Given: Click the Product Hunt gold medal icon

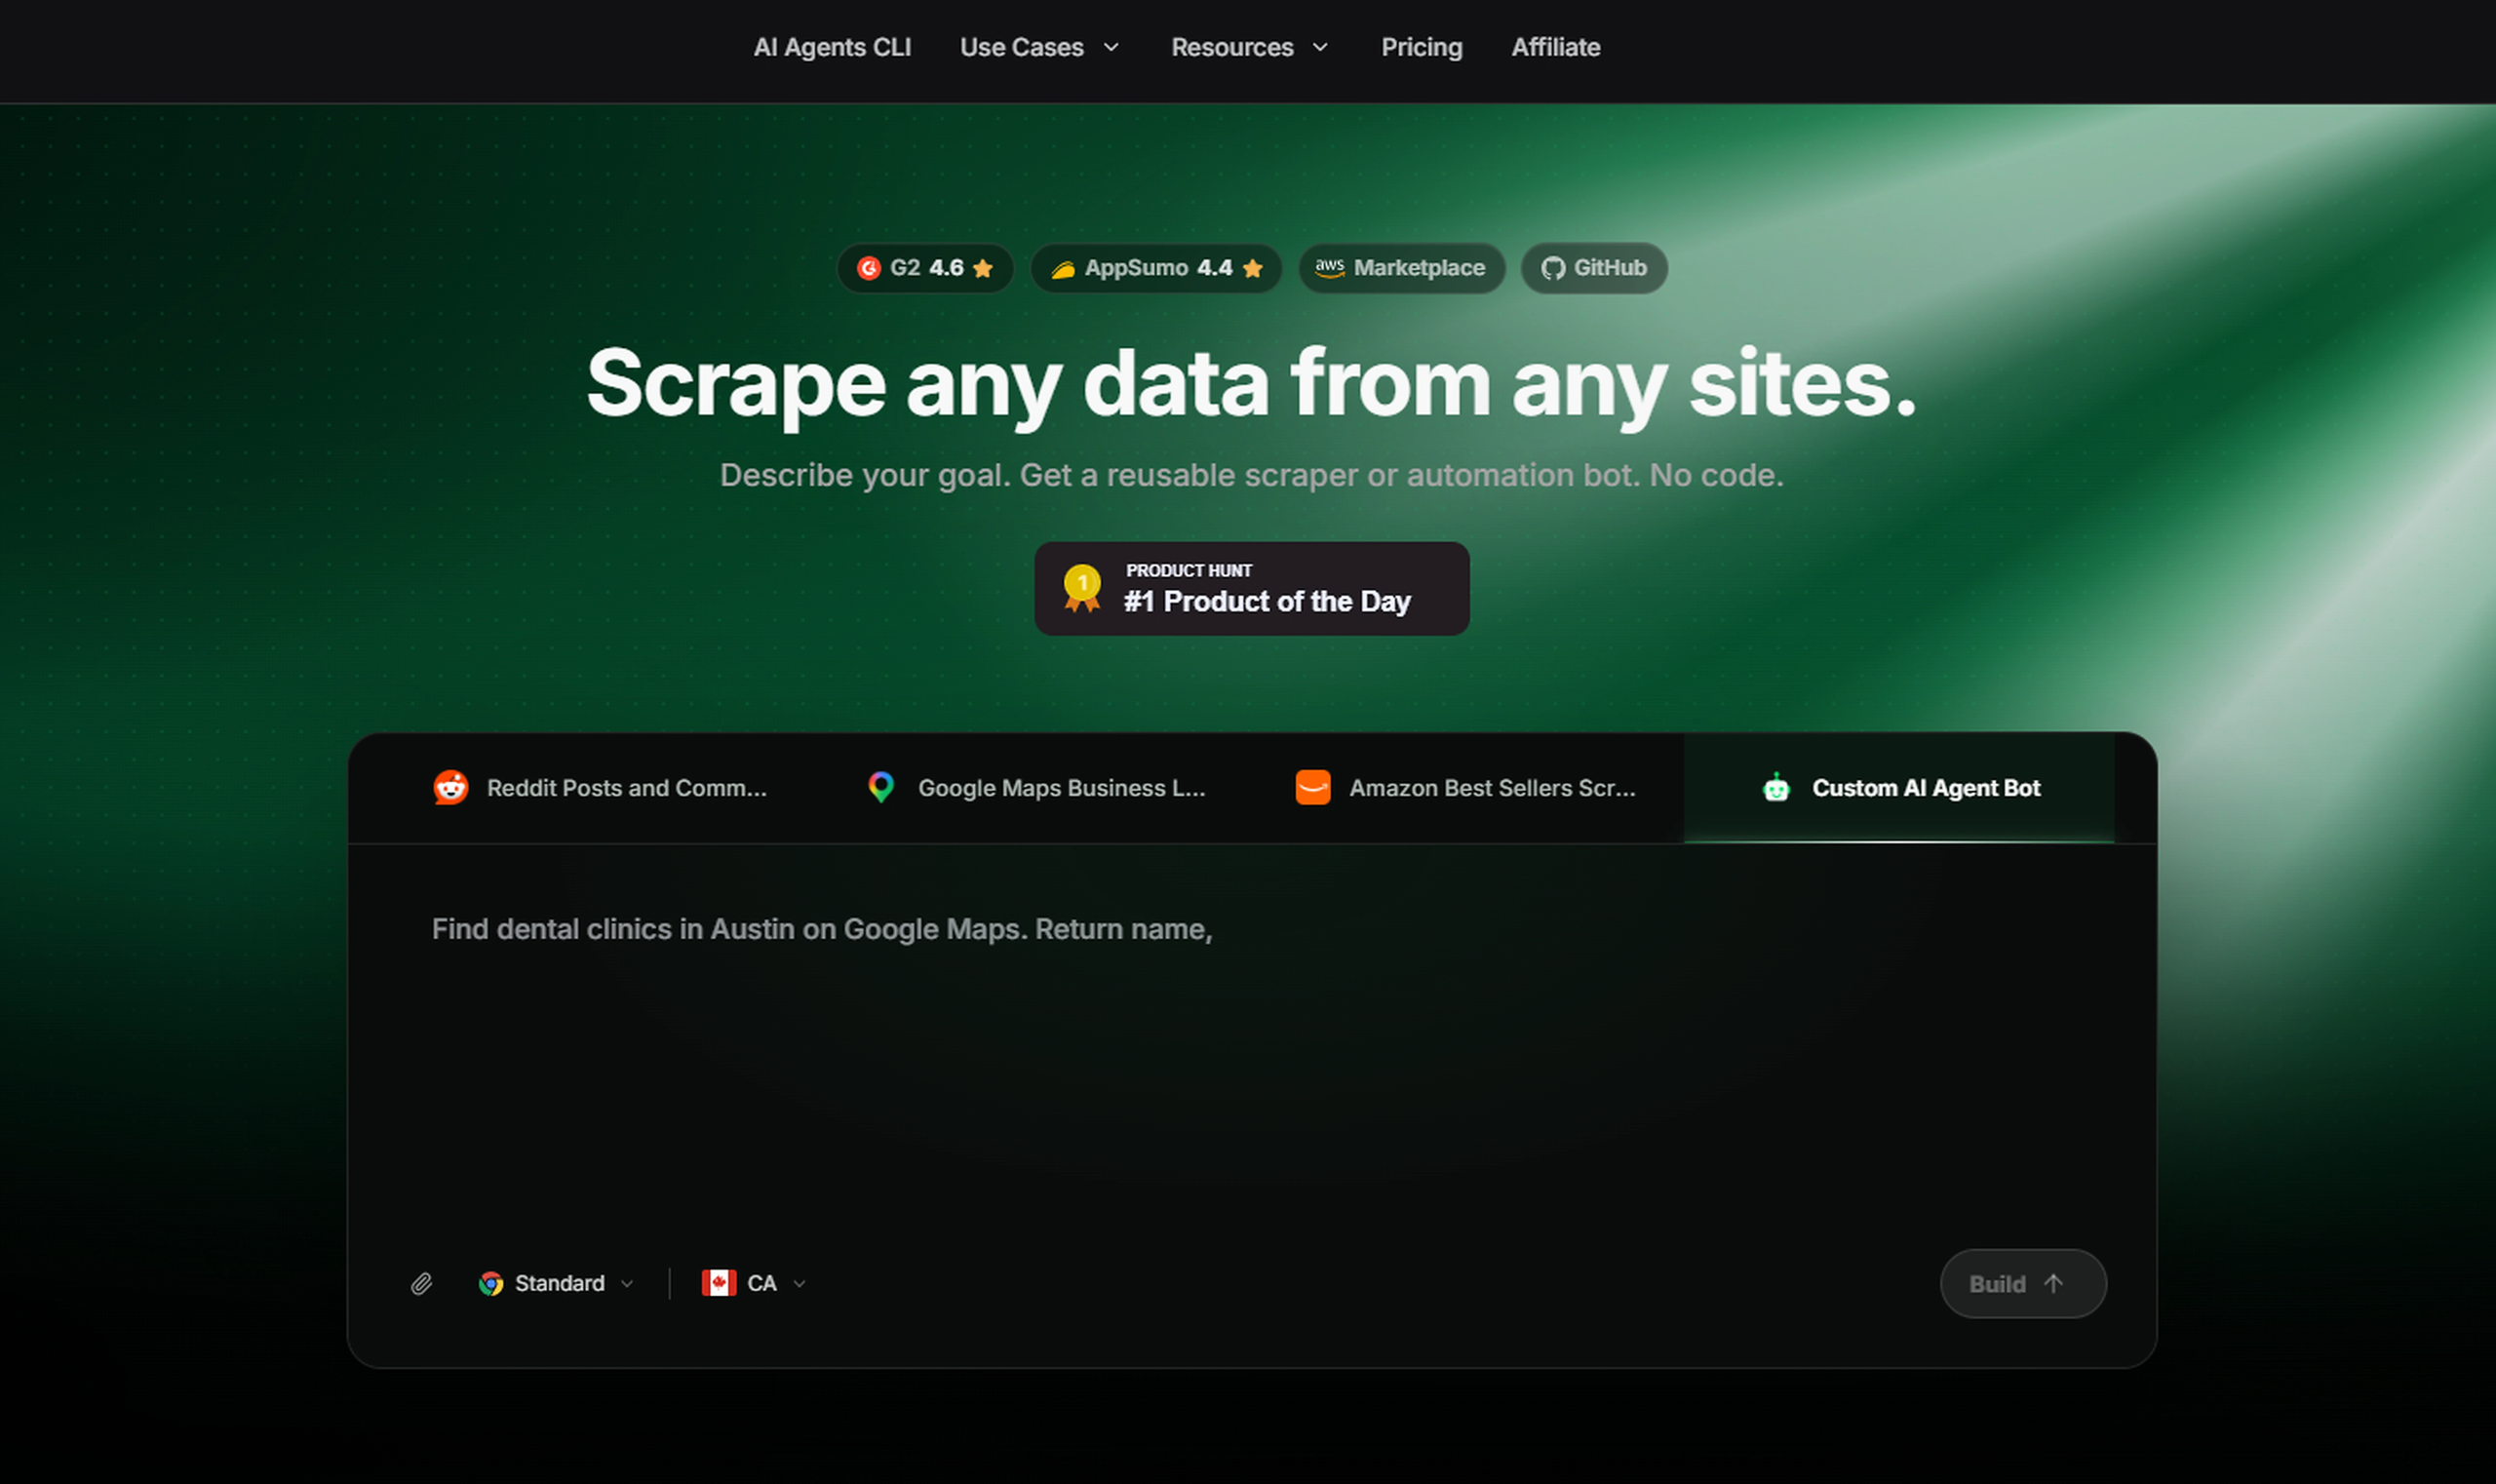Looking at the screenshot, I should (1082, 588).
